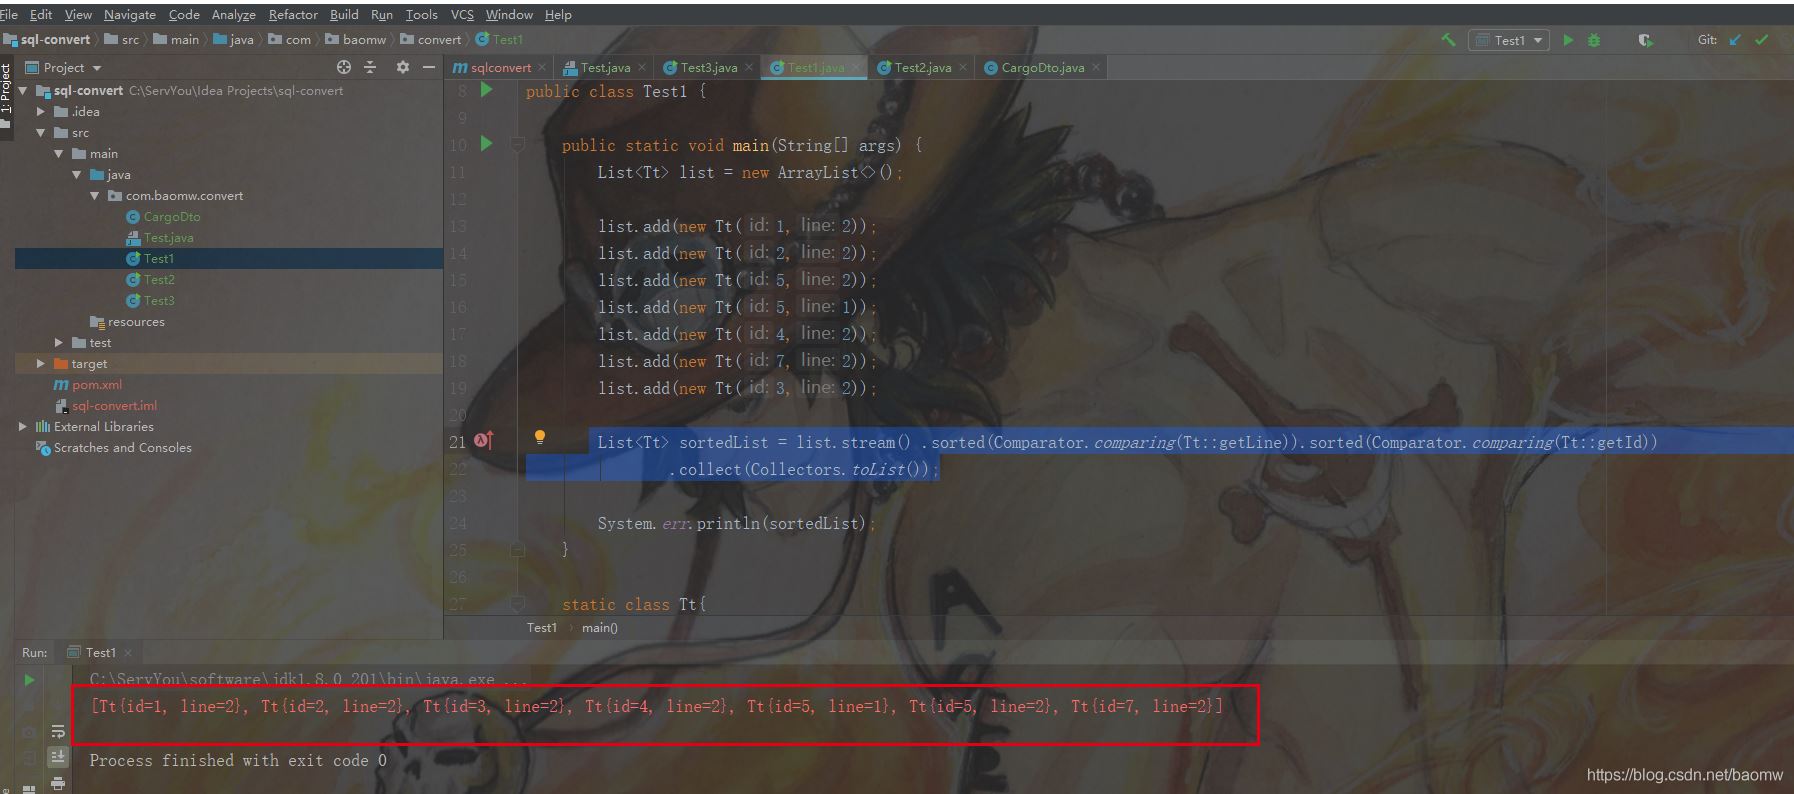Locate the current file with the crosshair icon
1794x794 pixels.
coord(344,67)
